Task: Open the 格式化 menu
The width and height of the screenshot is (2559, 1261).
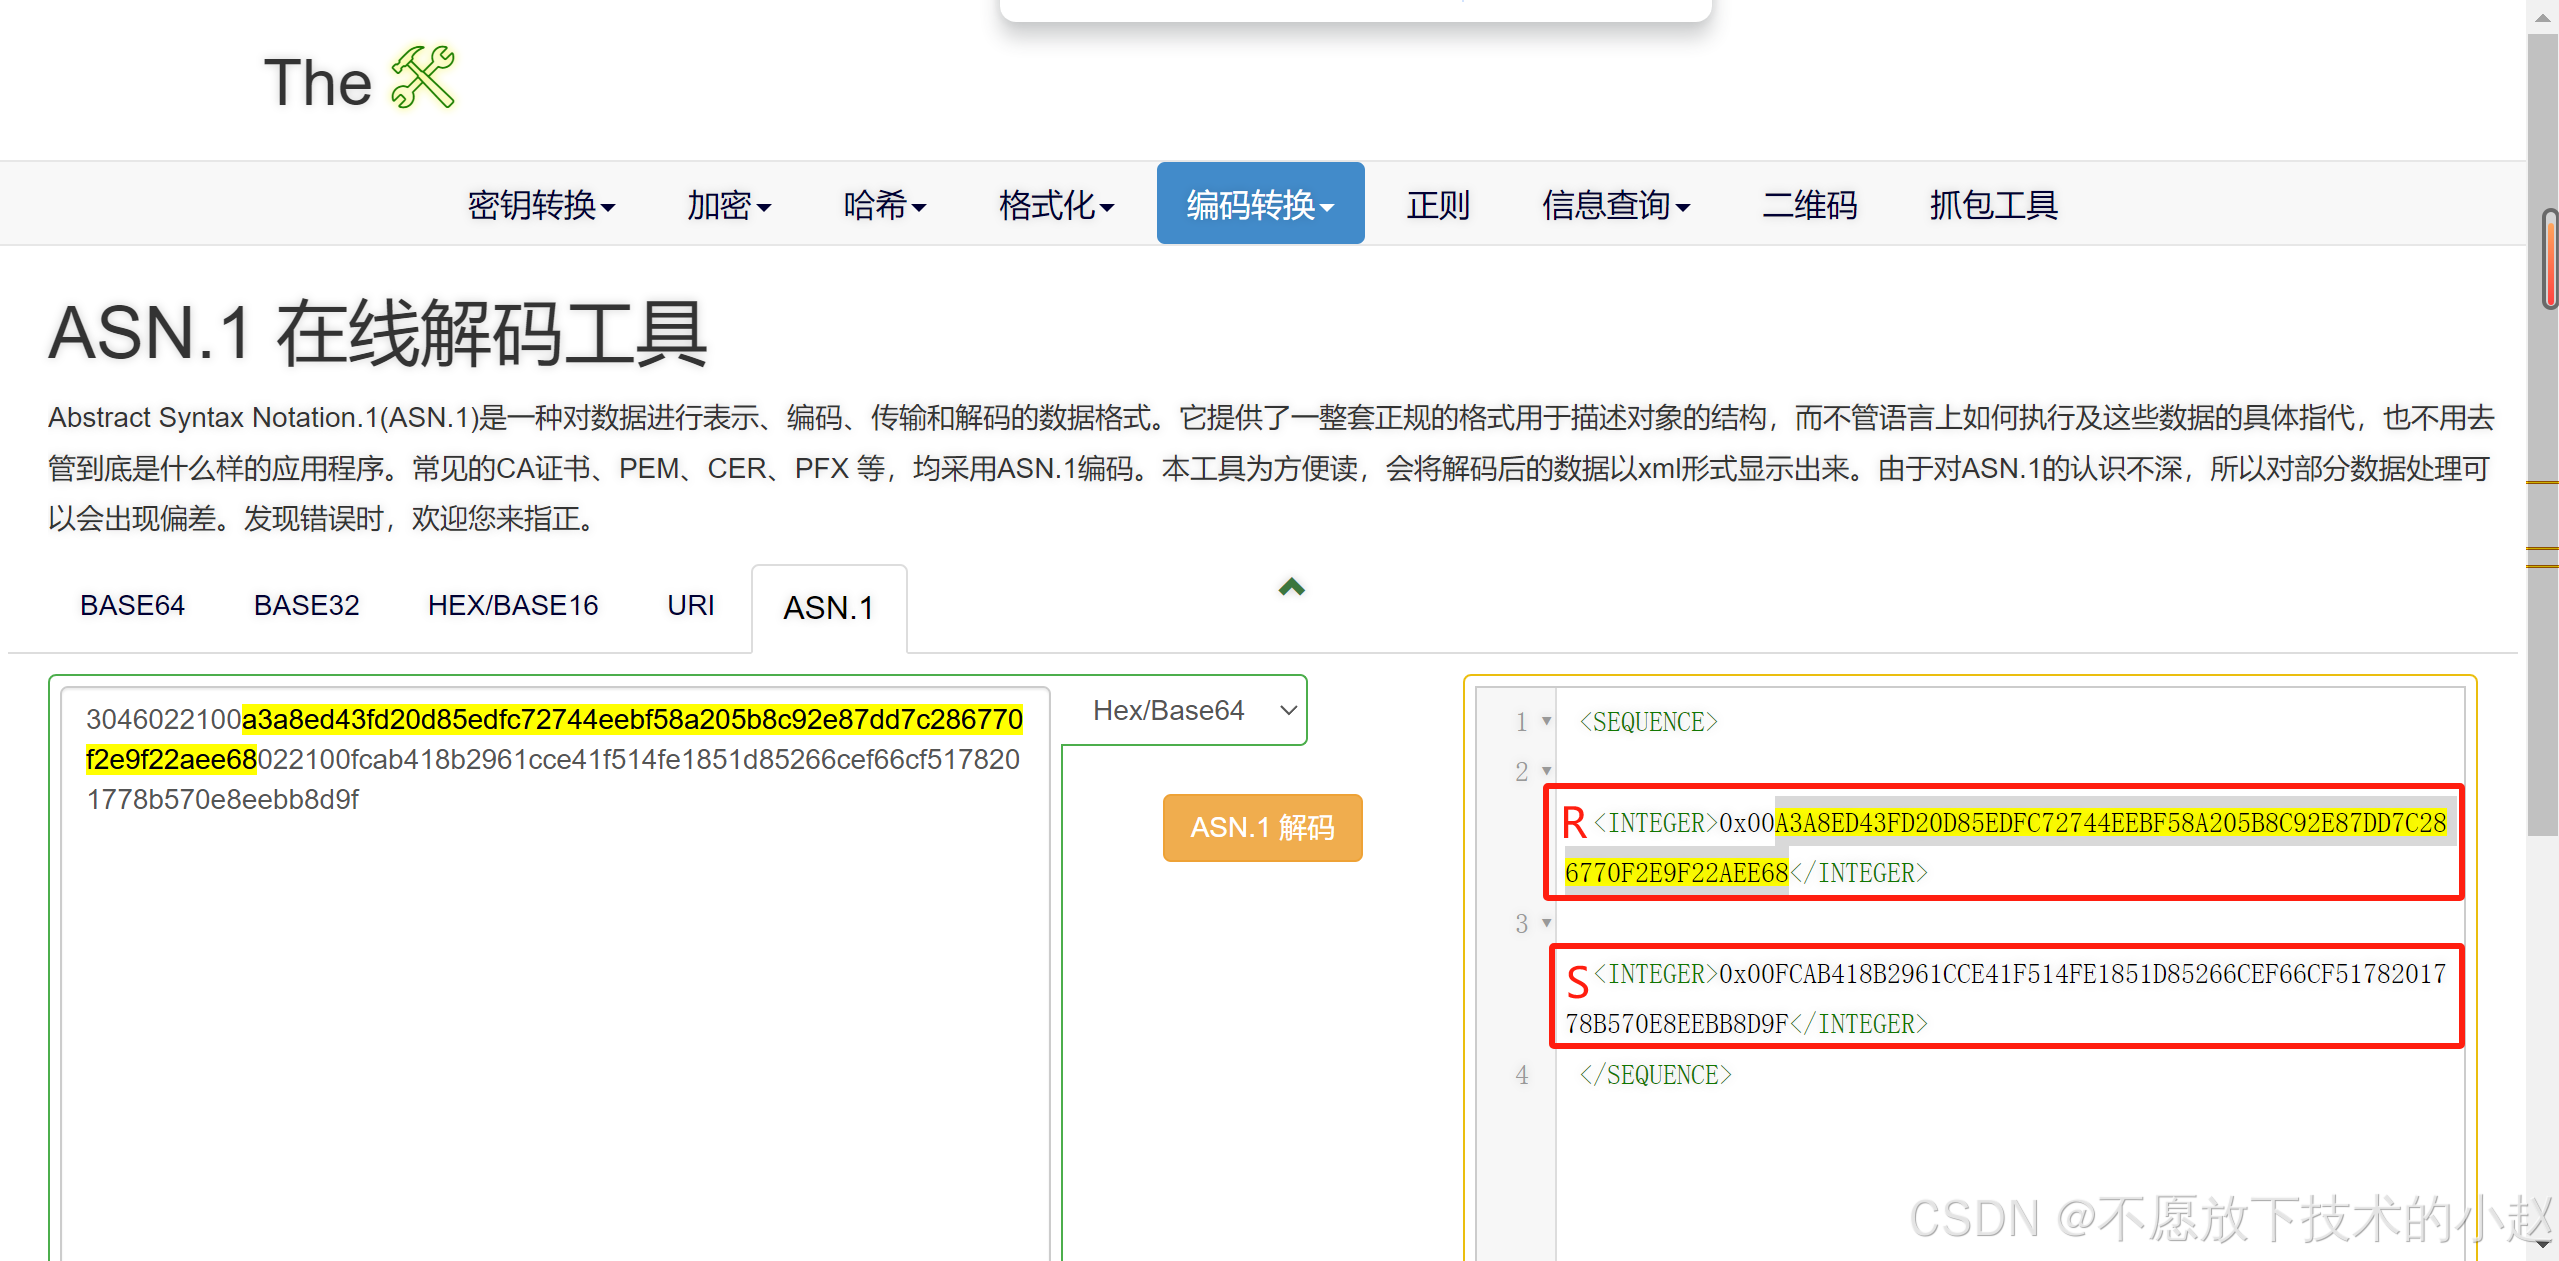Action: tap(1056, 205)
